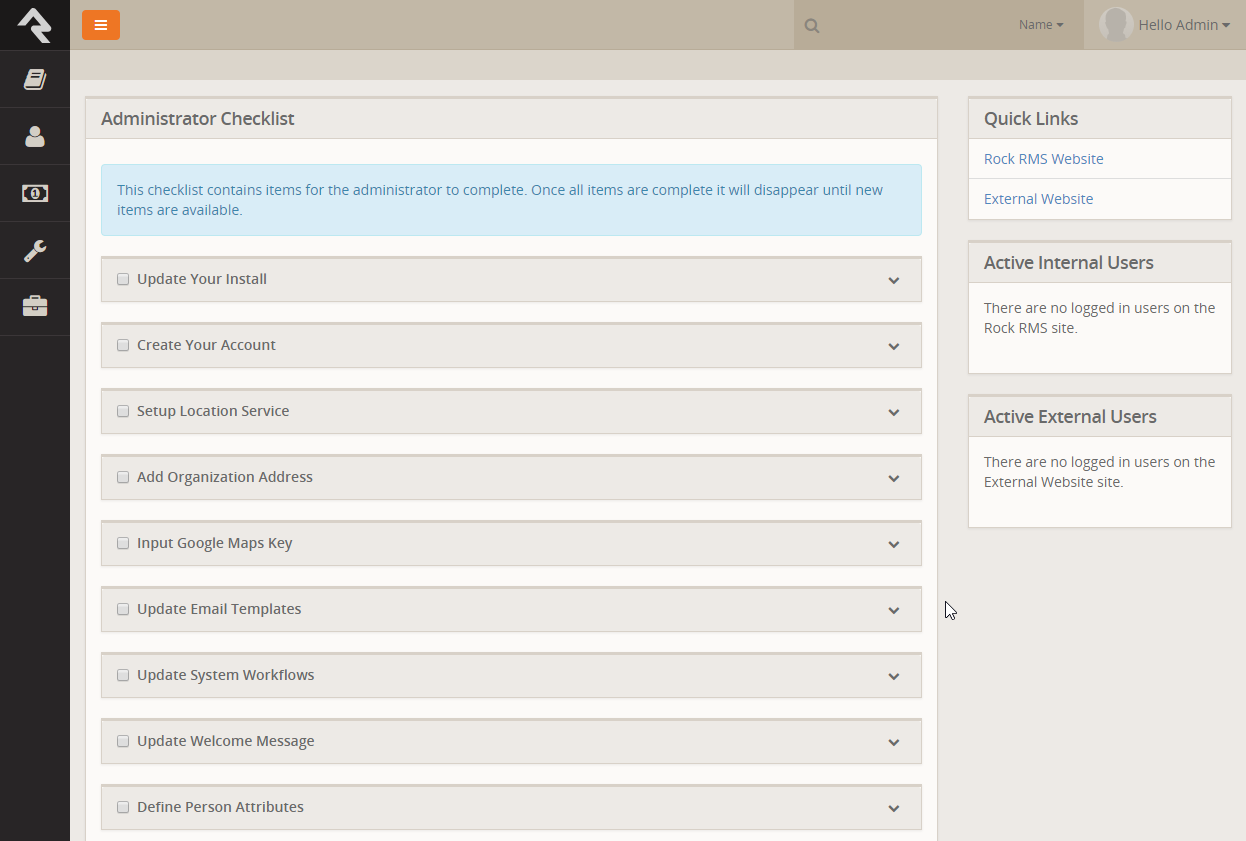Open the wrench Tools icon in sidebar
Screen dimensions: 1246x841
(x=35, y=250)
